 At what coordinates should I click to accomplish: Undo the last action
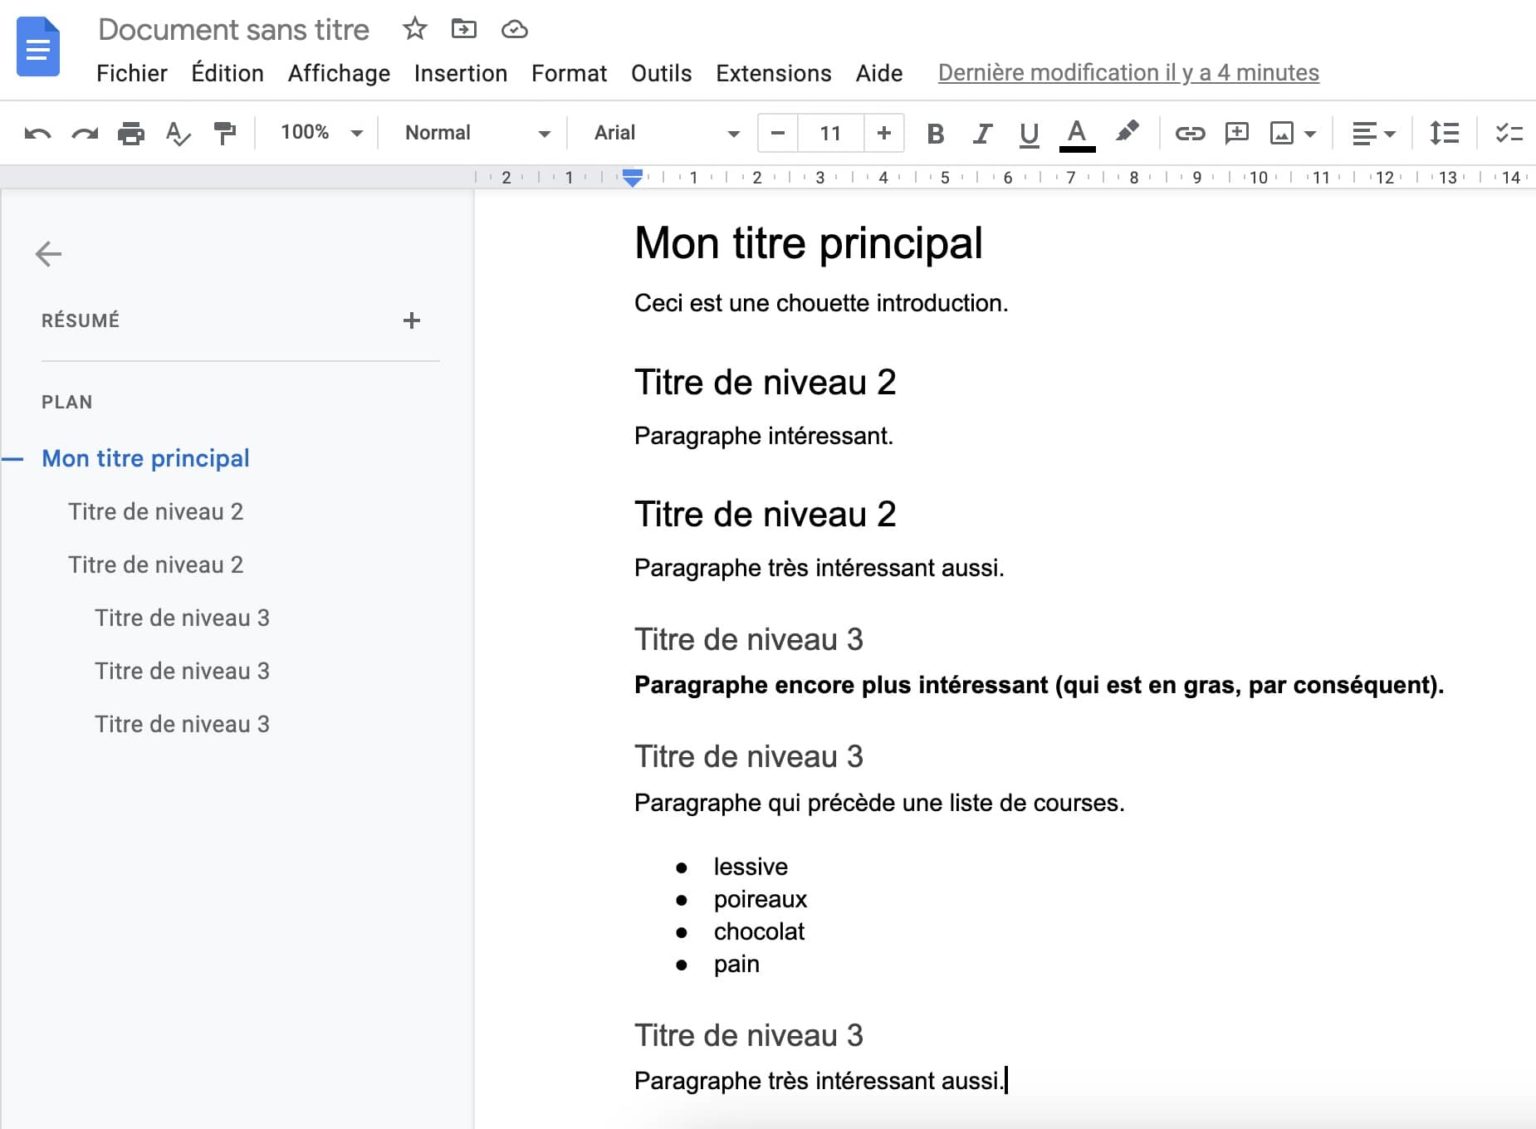coord(37,132)
